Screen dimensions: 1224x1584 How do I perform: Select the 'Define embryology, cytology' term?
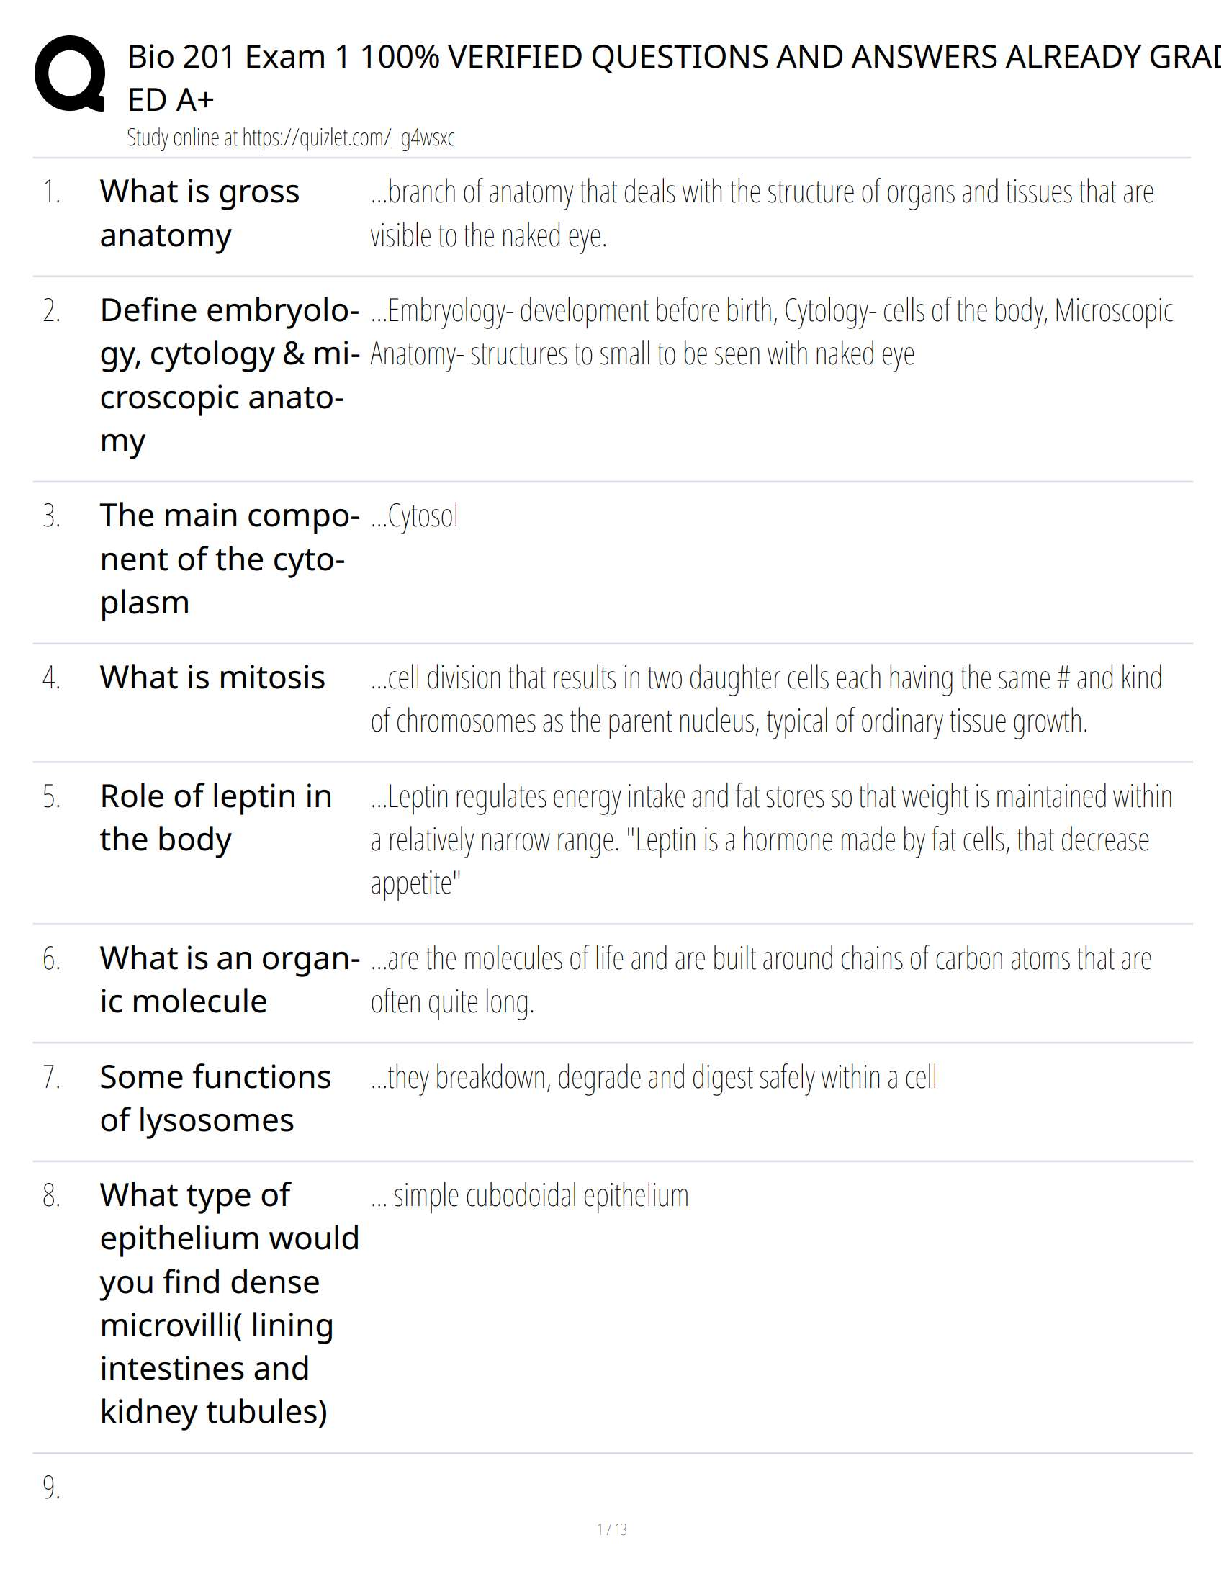point(228,375)
